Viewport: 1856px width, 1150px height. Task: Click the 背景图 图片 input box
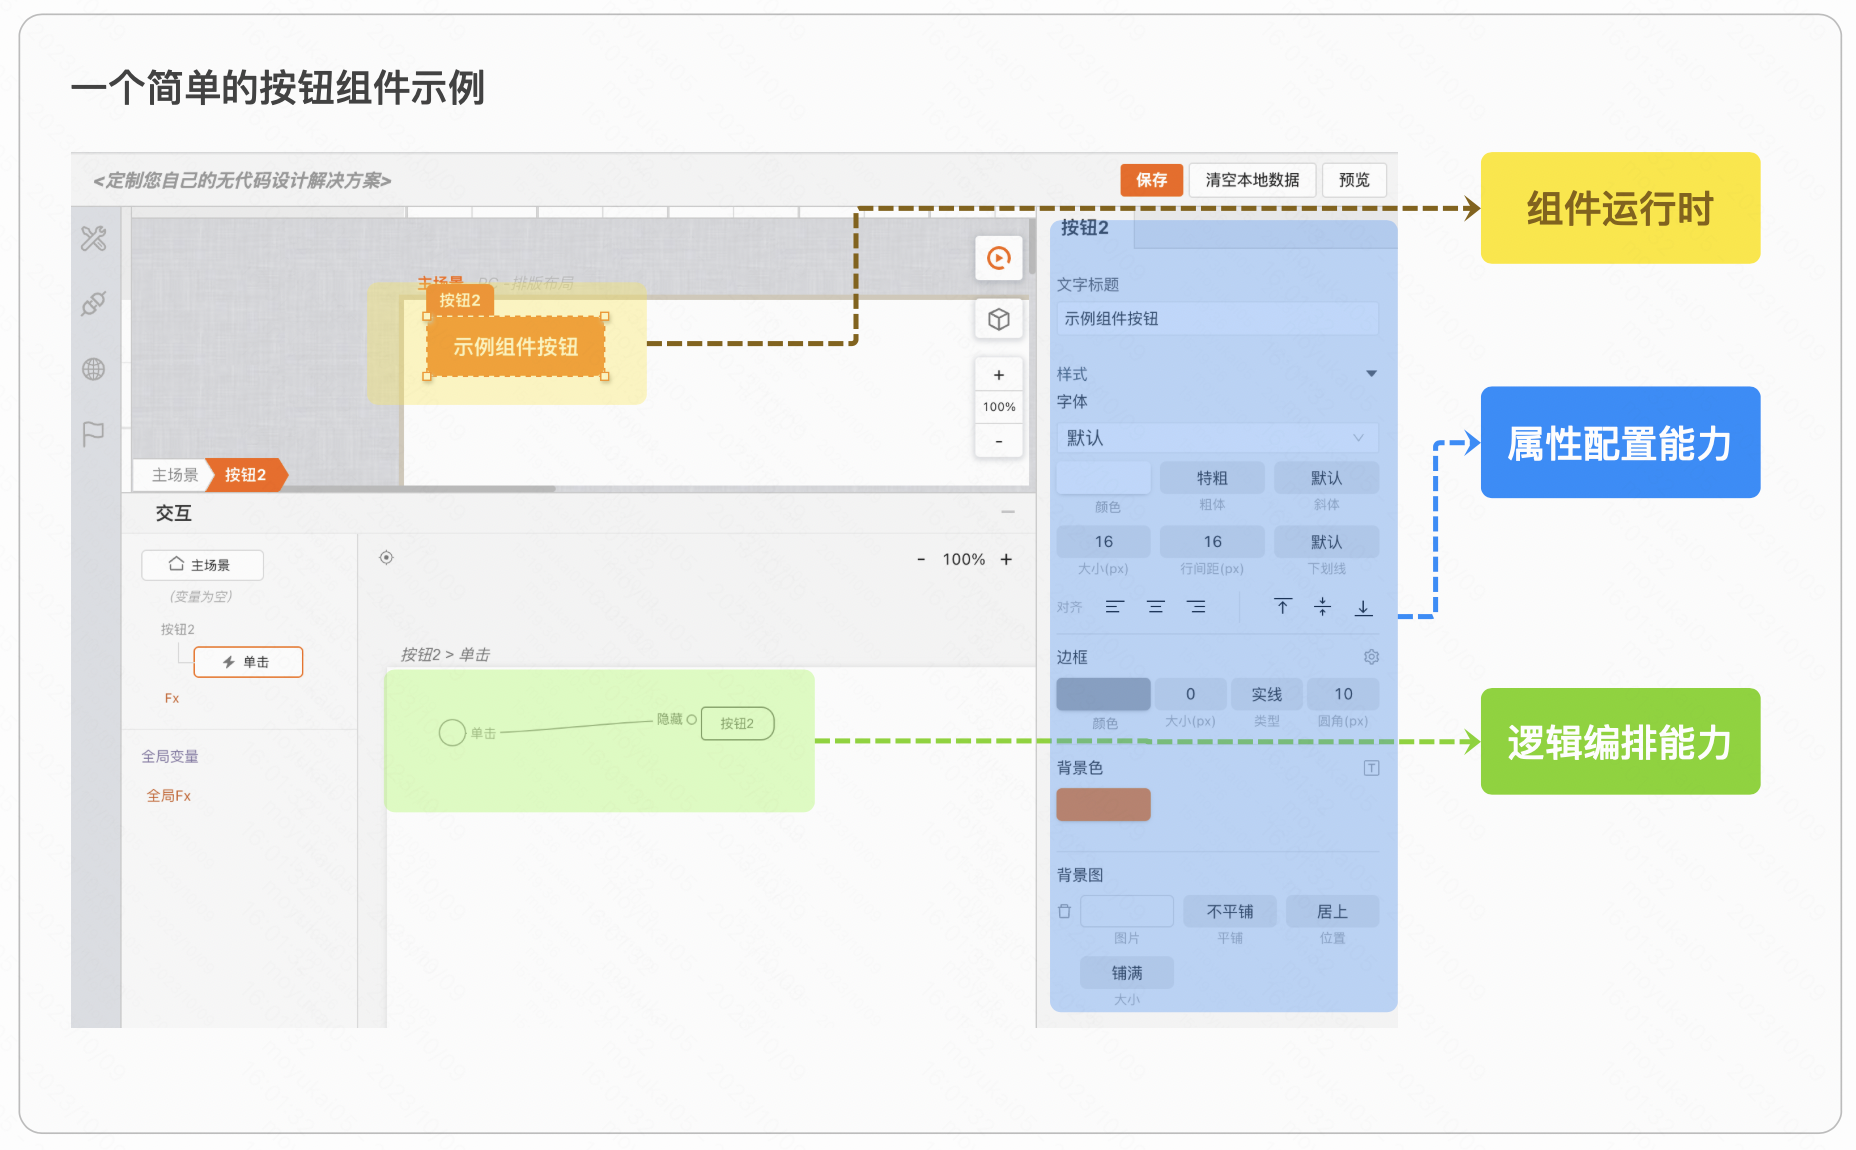tap(1127, 911)
